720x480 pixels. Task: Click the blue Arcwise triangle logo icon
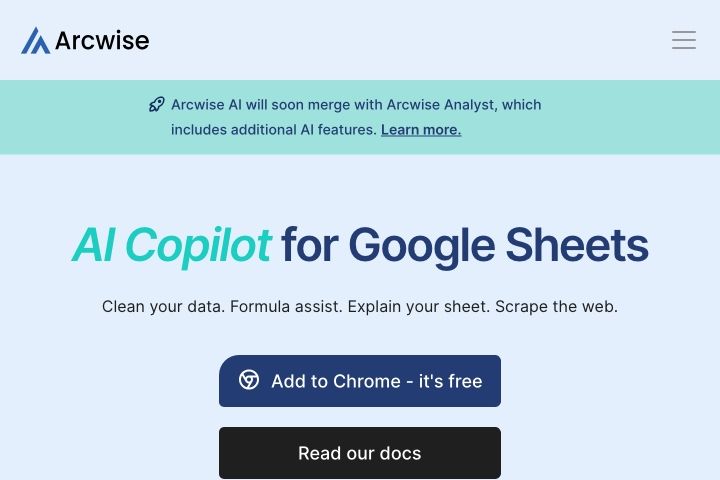pos(35,40)
